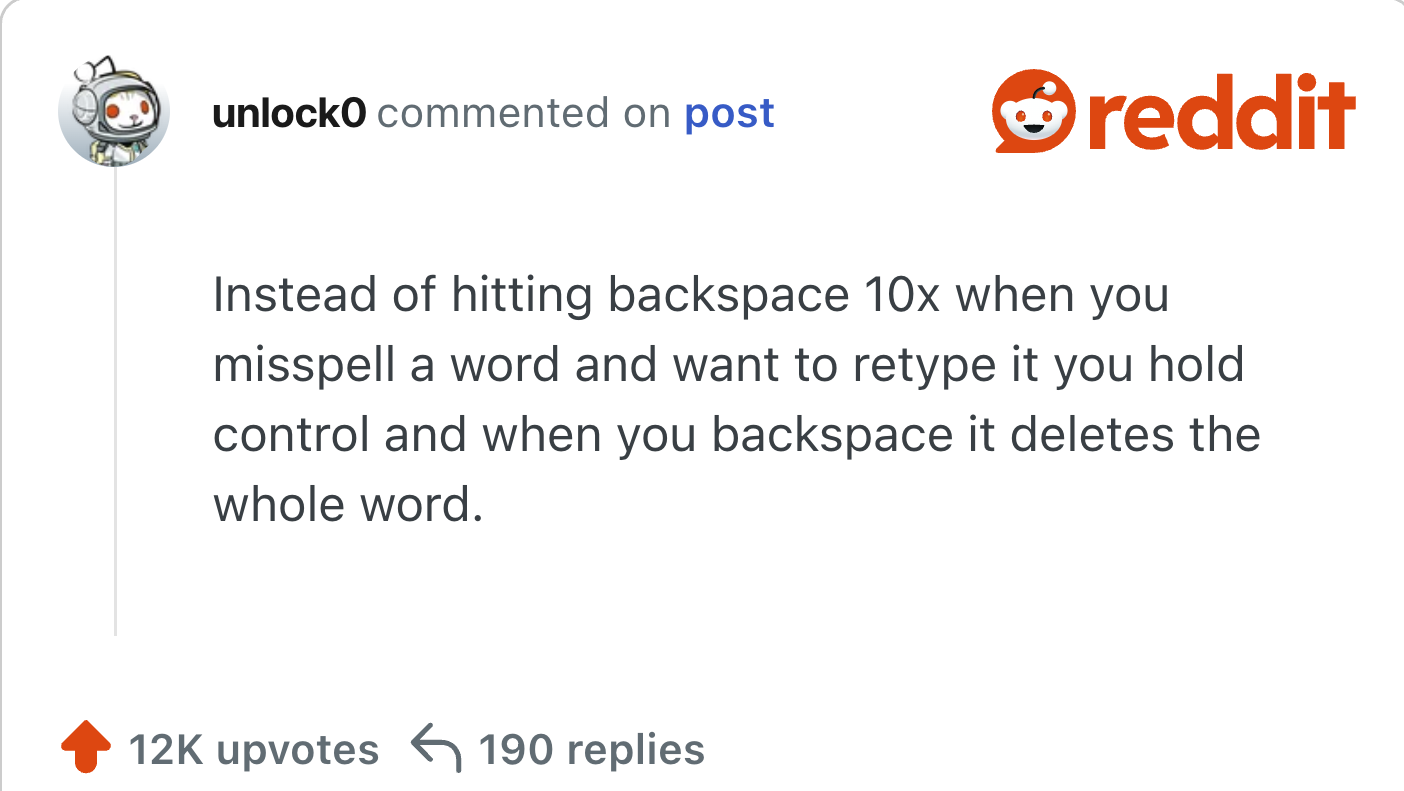Click the "12K upvotes" count
The image size is (1404, 791).
[x=253, y=749]
